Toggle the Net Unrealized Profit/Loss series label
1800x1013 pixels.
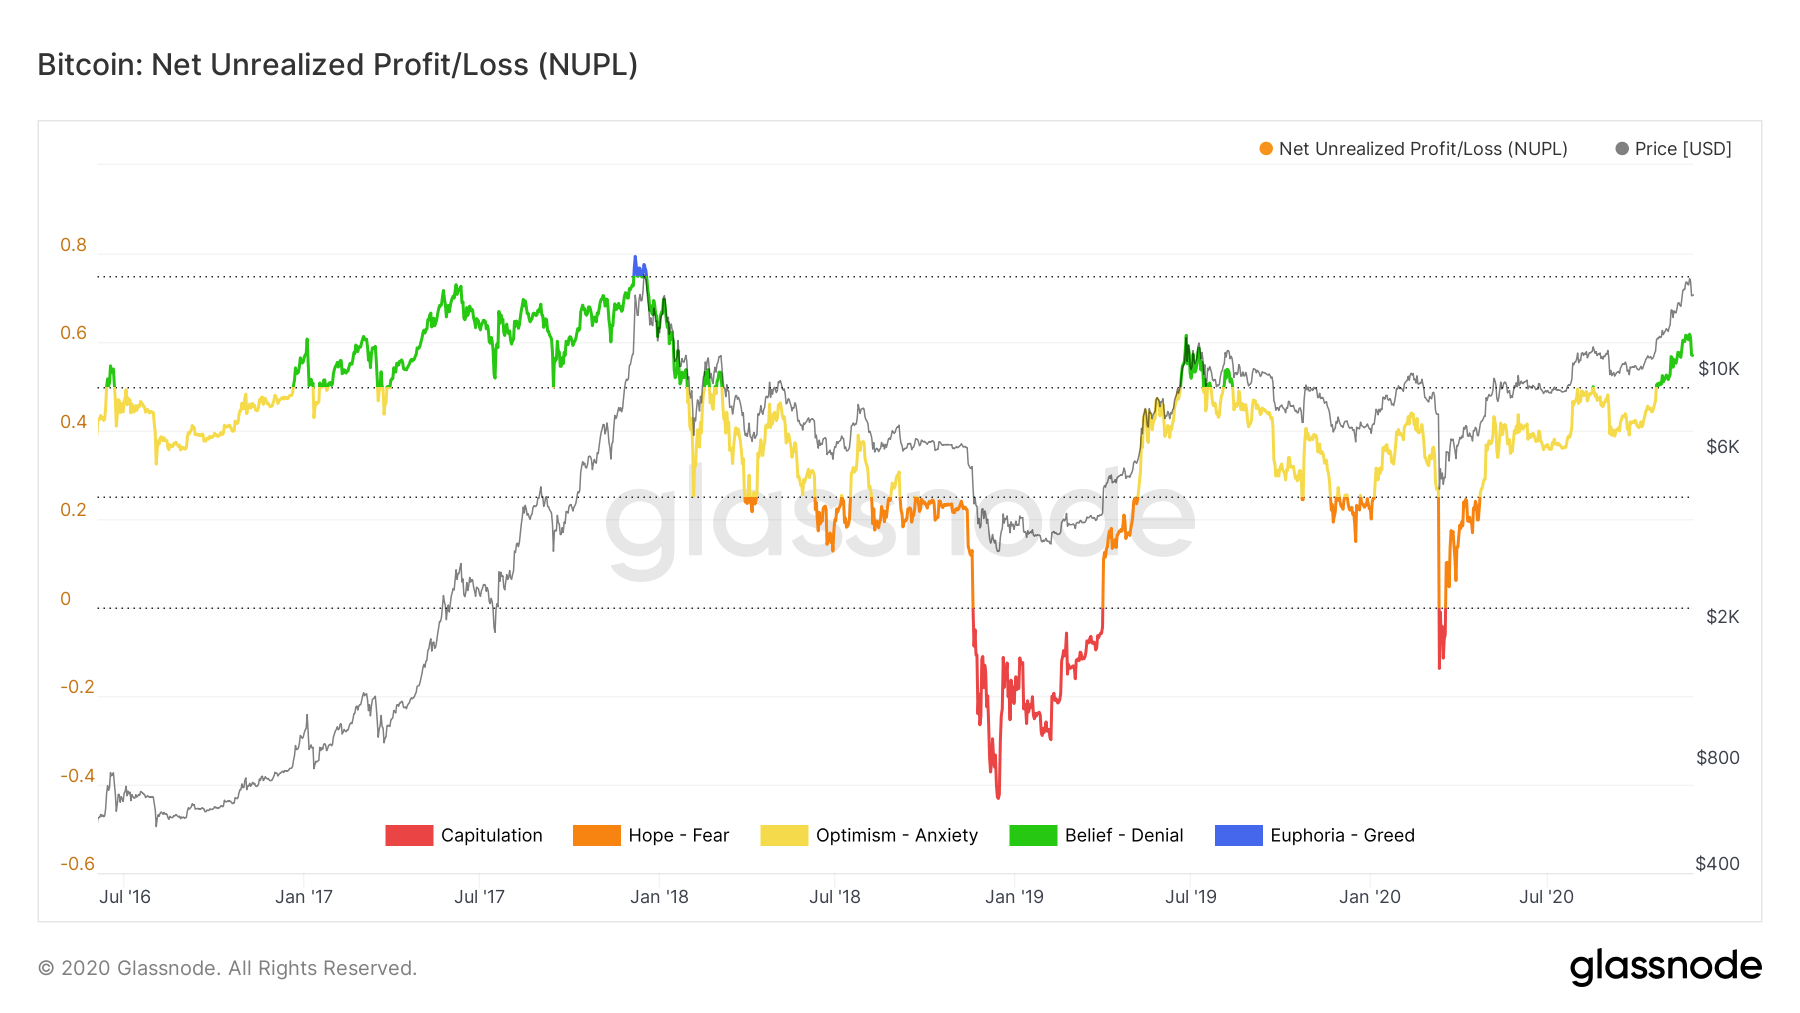[1422, 149]
